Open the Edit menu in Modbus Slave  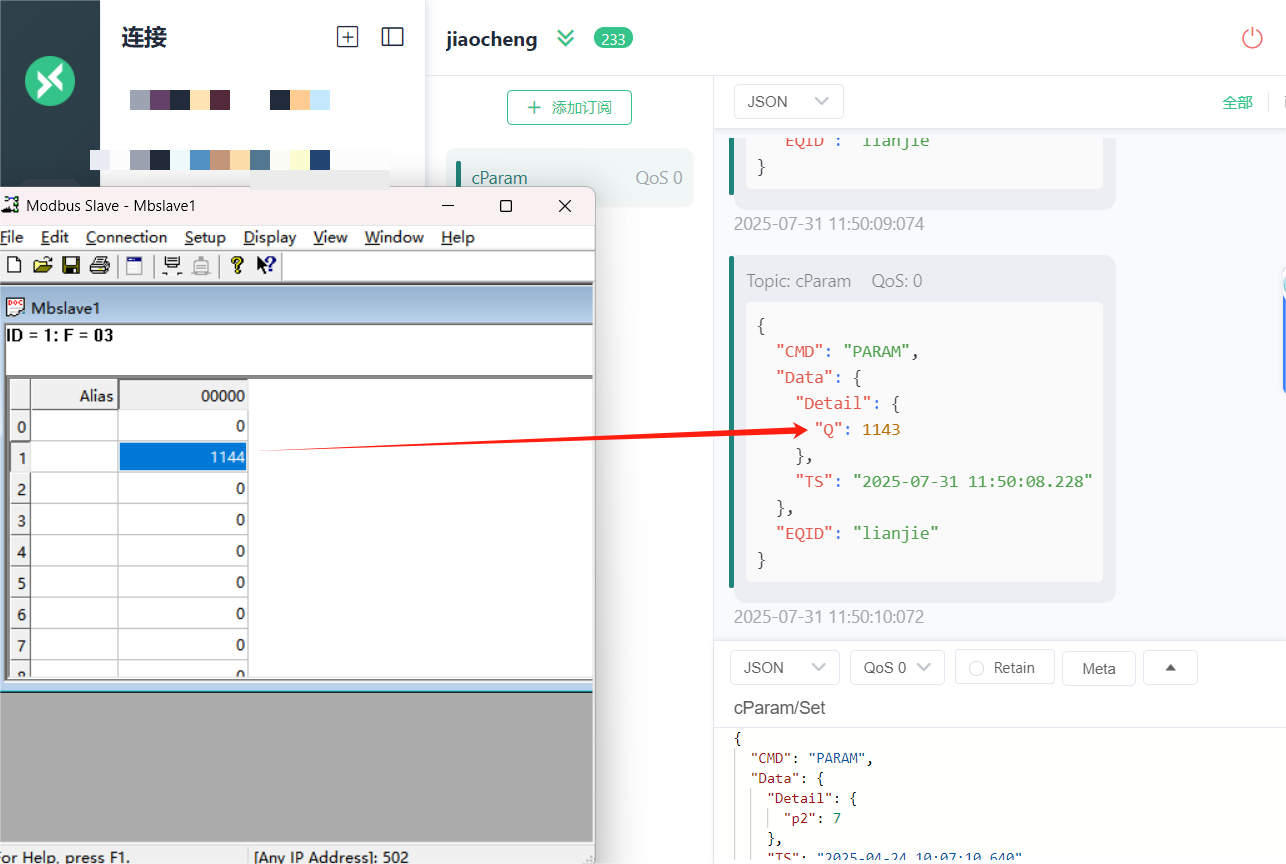pyautogui.click(x=55, y=237)
